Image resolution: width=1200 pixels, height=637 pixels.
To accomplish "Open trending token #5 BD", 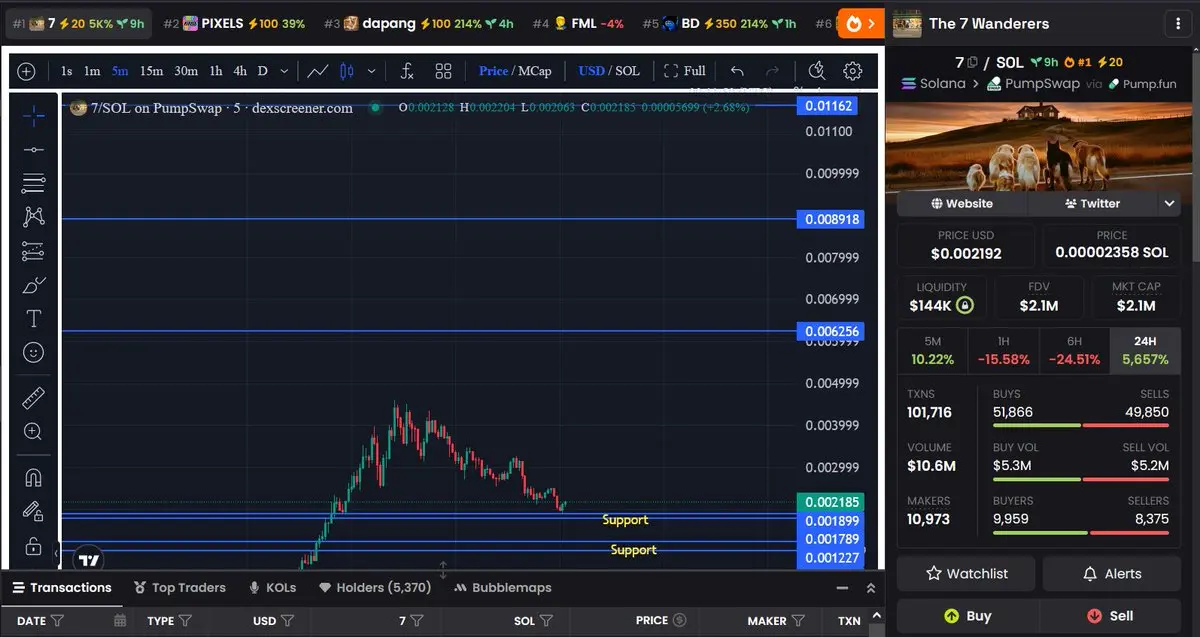I will 719,23.
